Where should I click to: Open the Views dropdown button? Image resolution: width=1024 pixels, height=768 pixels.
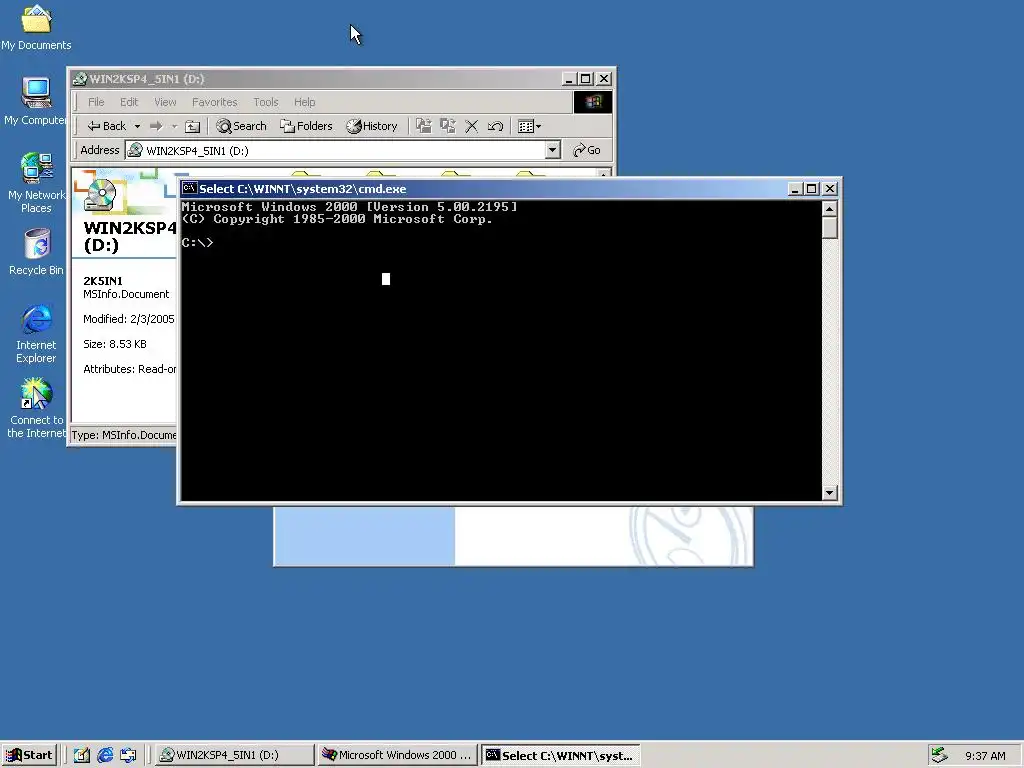coord(529,126)
